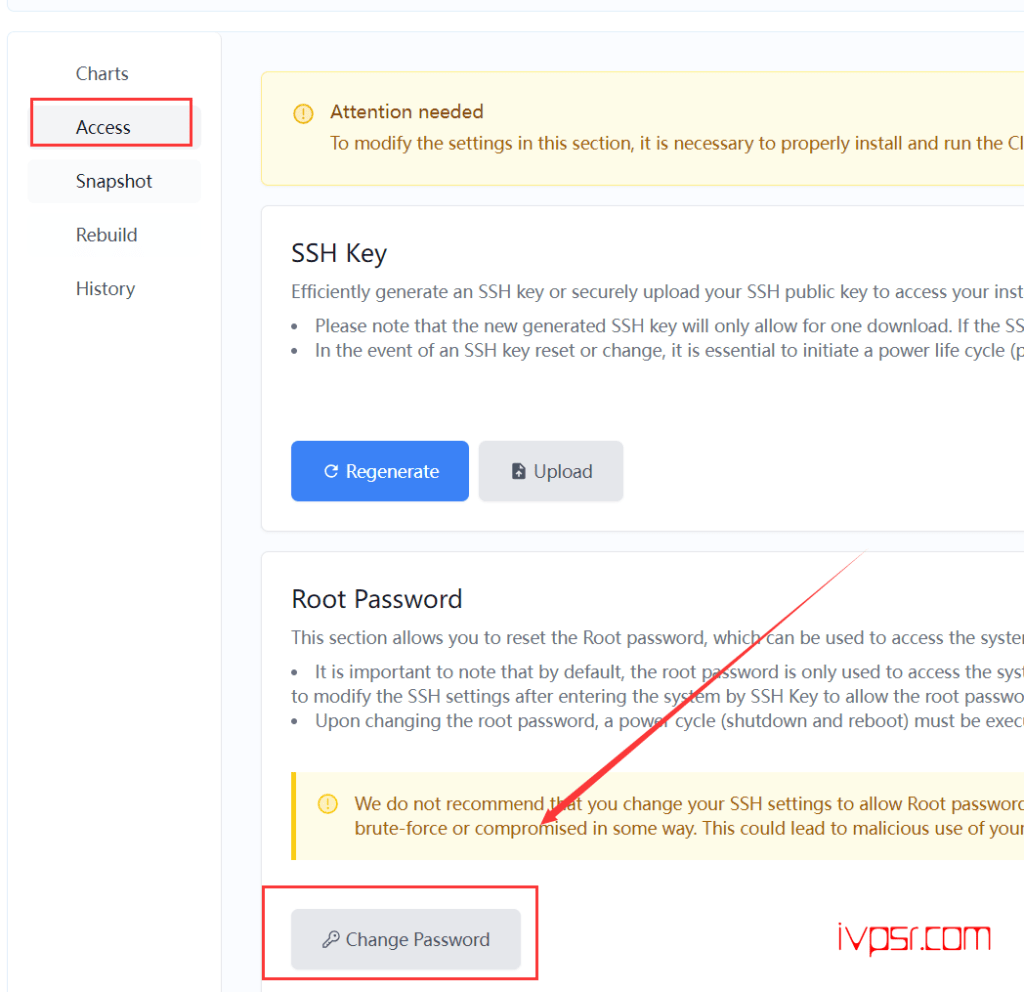Click the Regenerate button
This screenshot has width=1024, height=992.
tap(380, 471)
